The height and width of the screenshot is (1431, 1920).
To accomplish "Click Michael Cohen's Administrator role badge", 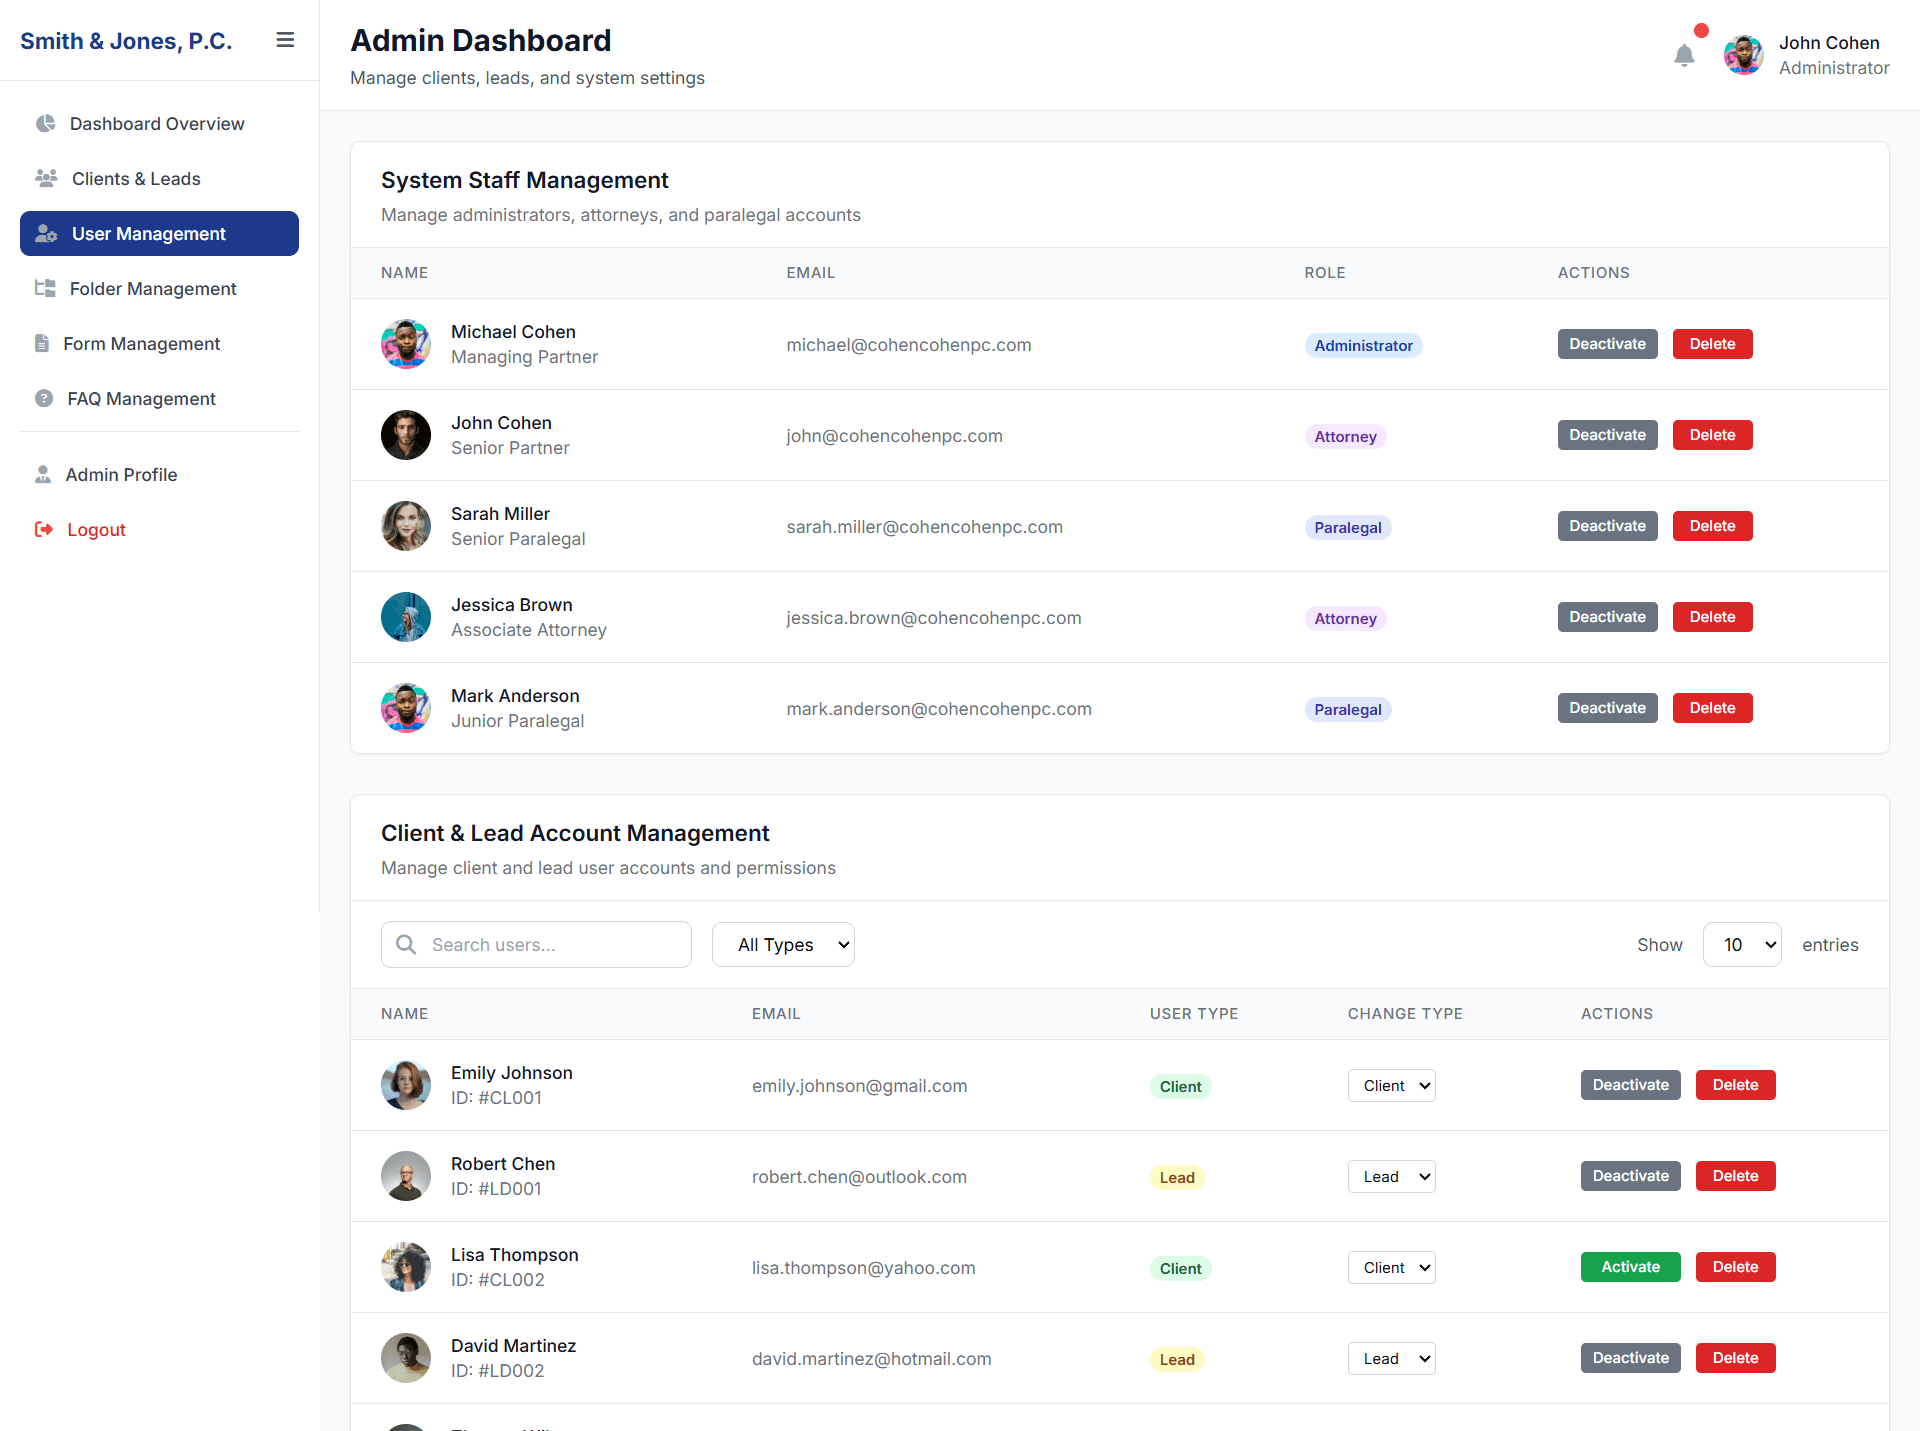I will pos(1364,346).
